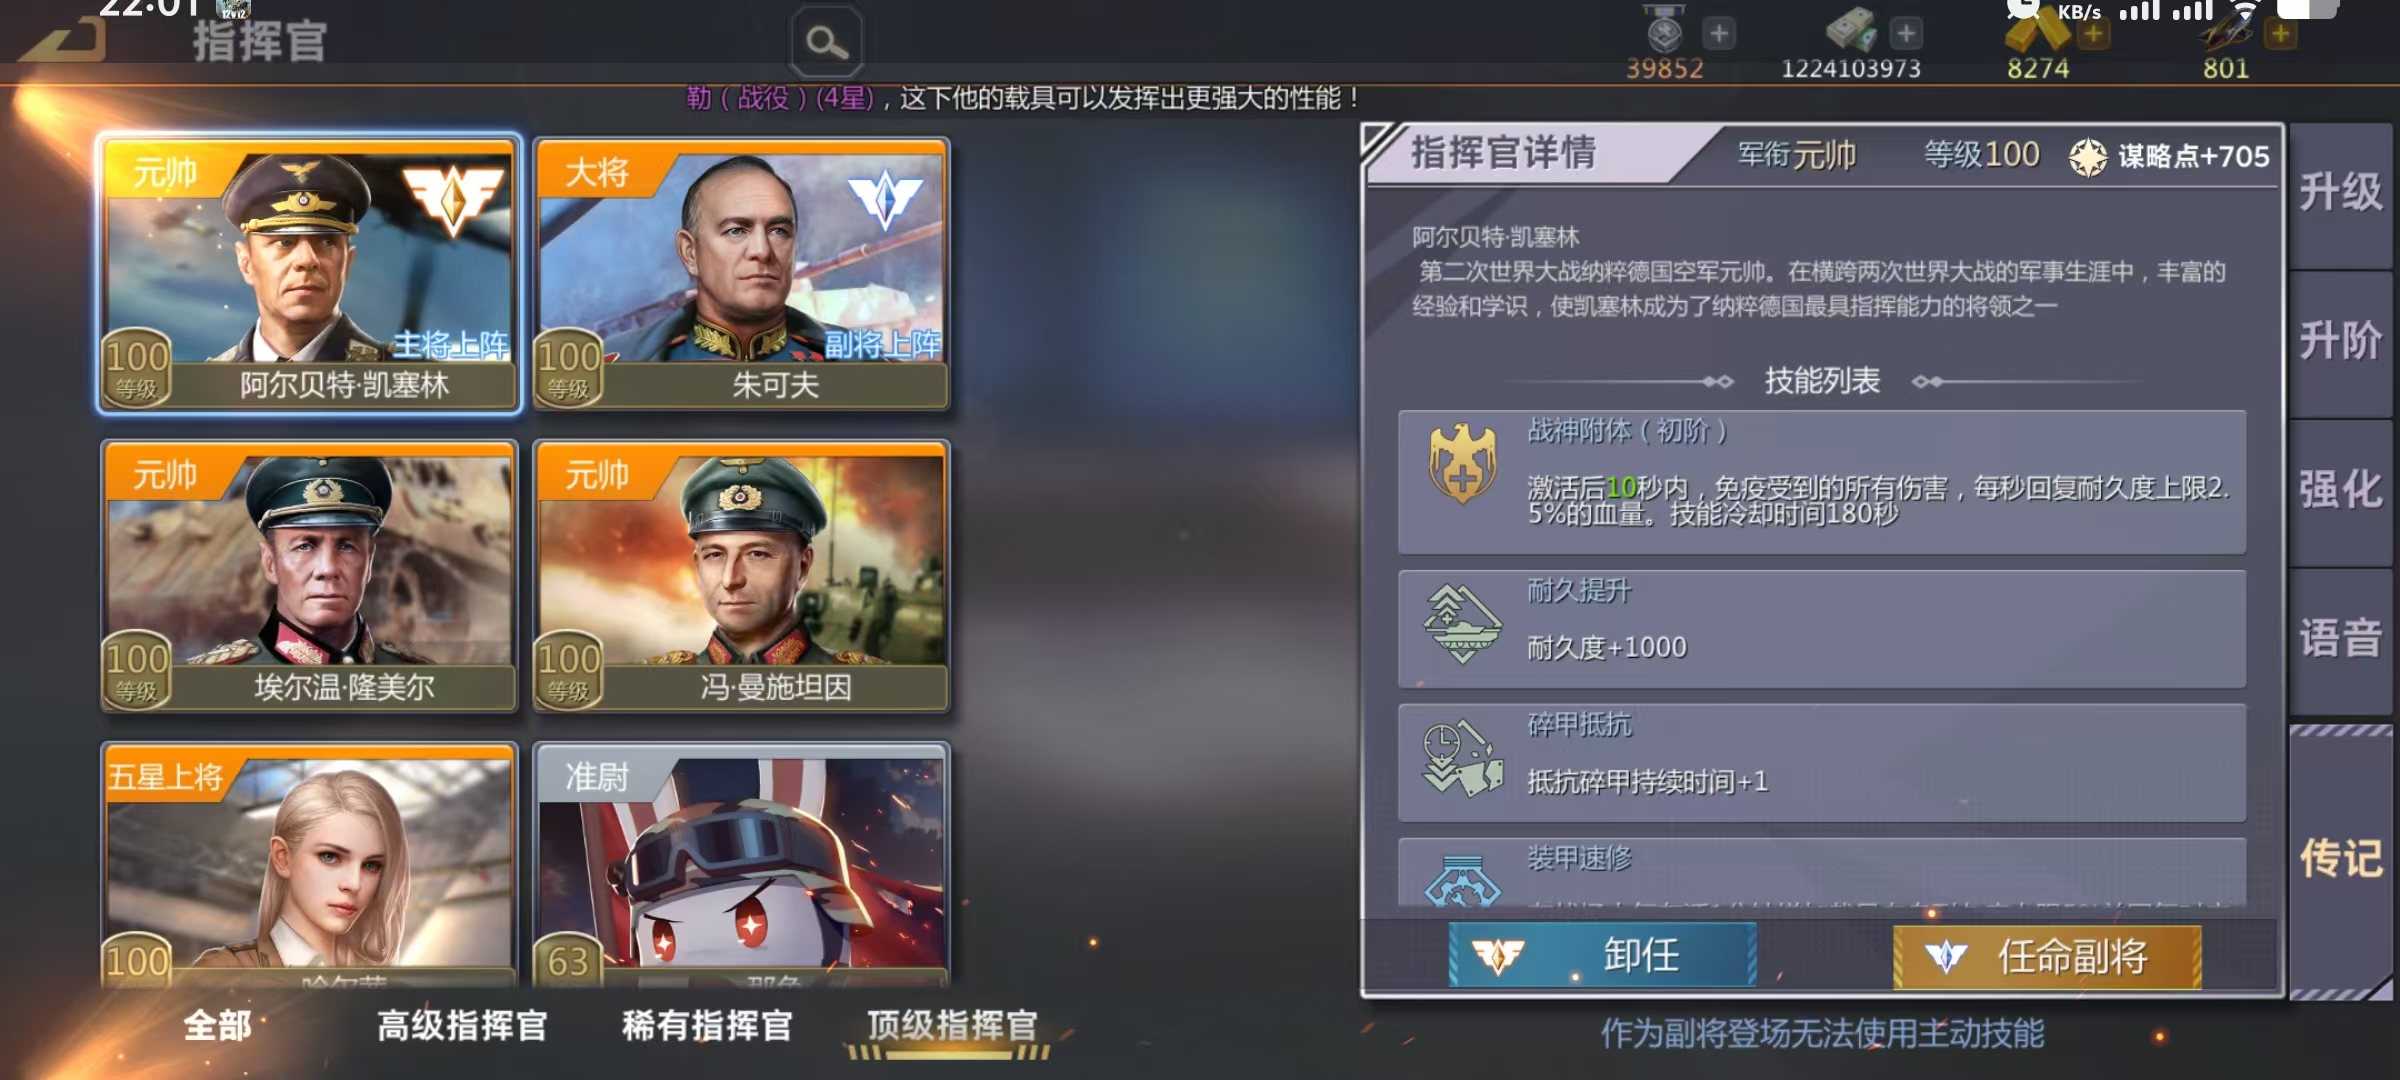The height and width of the screenshot is (1080, 2400).
Task: Select the 全部 filter tab
Action: pos(218,1025)
